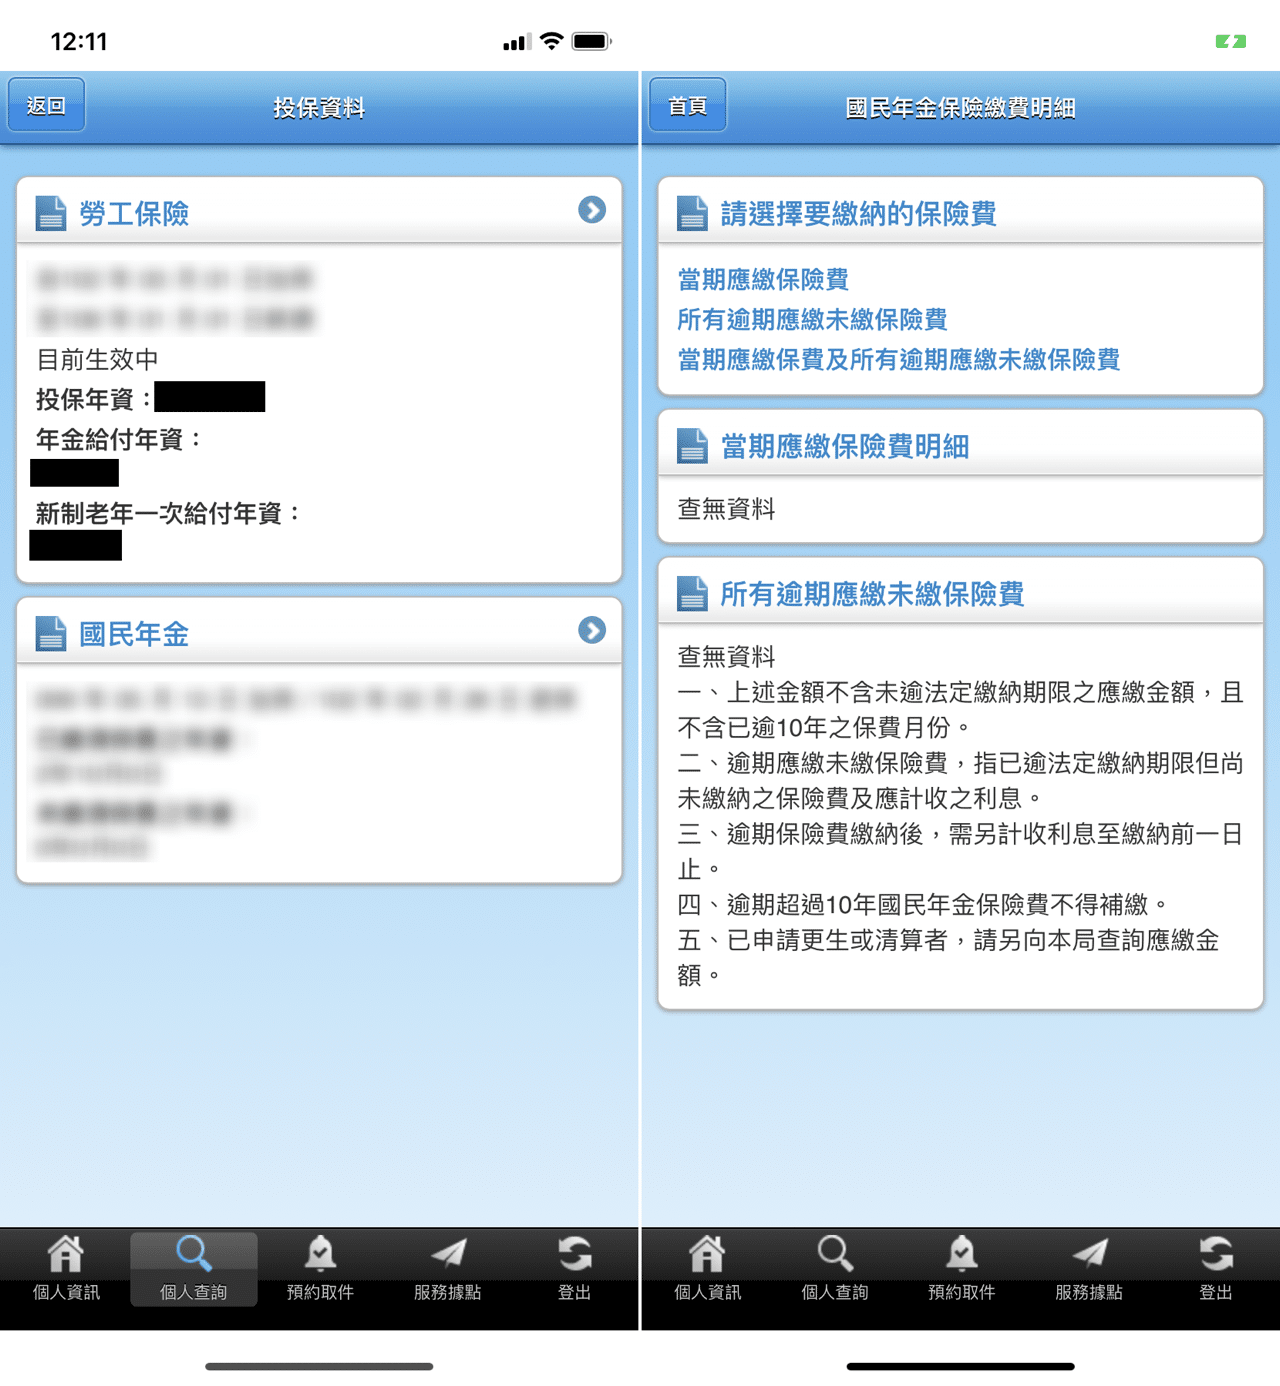This screenshot has width=1280, height=1386.
Task: Open the 所有逾期應繳未繳保險費 link in options list
Action: click(812, 319)
